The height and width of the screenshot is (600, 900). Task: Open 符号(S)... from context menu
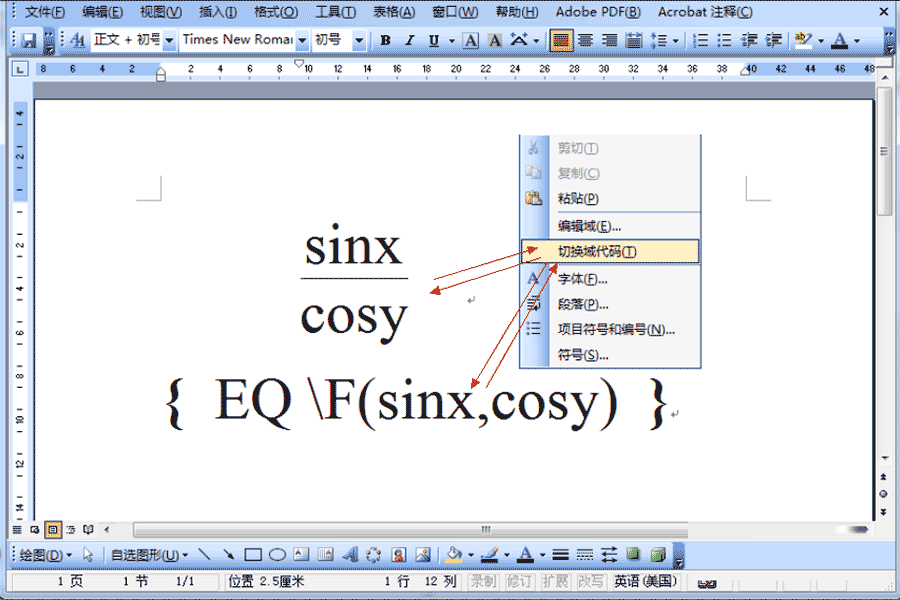click(610, 355)
